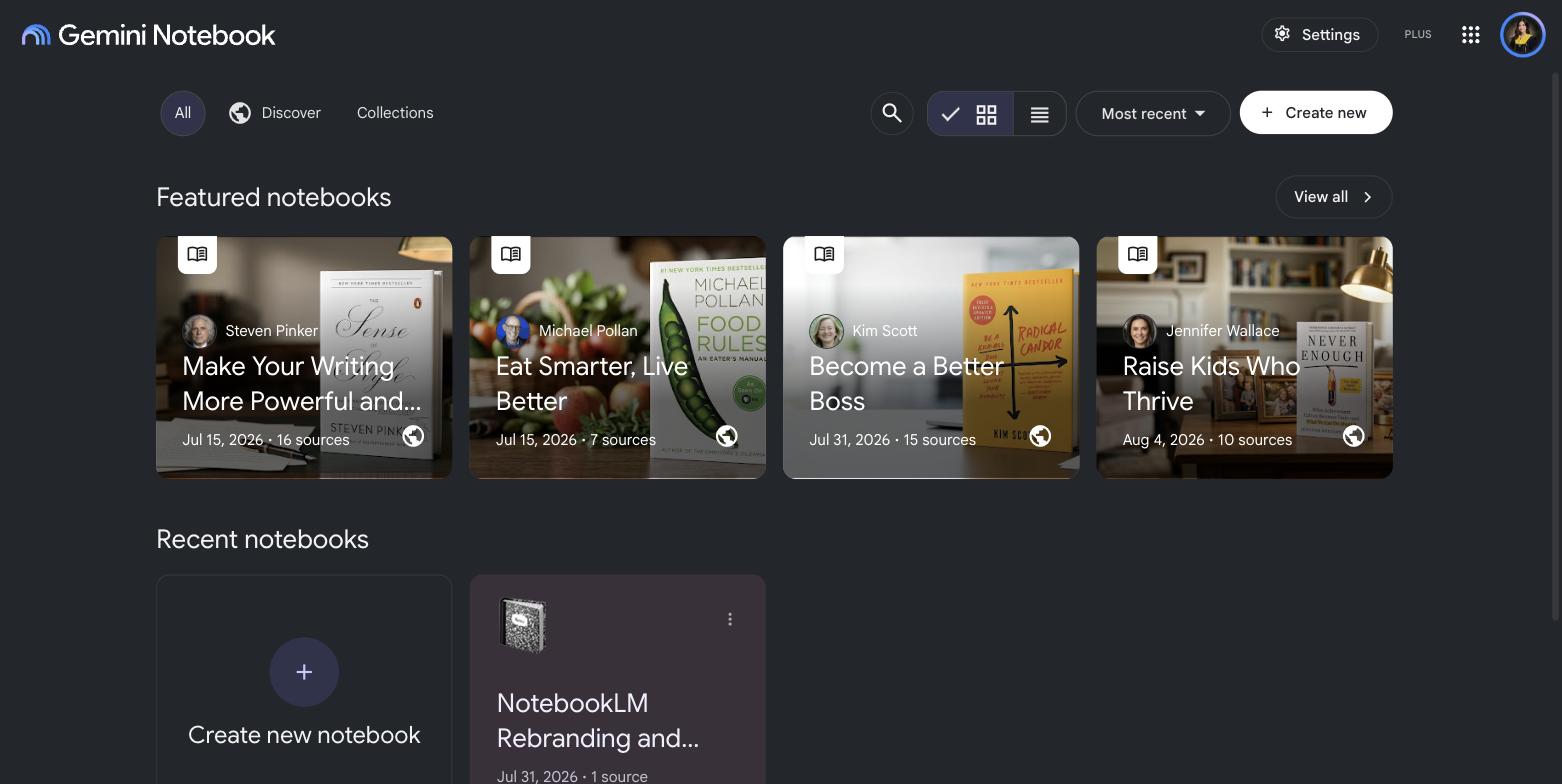This screenshot has height=784, width=1562.
Task: Click the composition notebook icon
Action: pos(522,625)
